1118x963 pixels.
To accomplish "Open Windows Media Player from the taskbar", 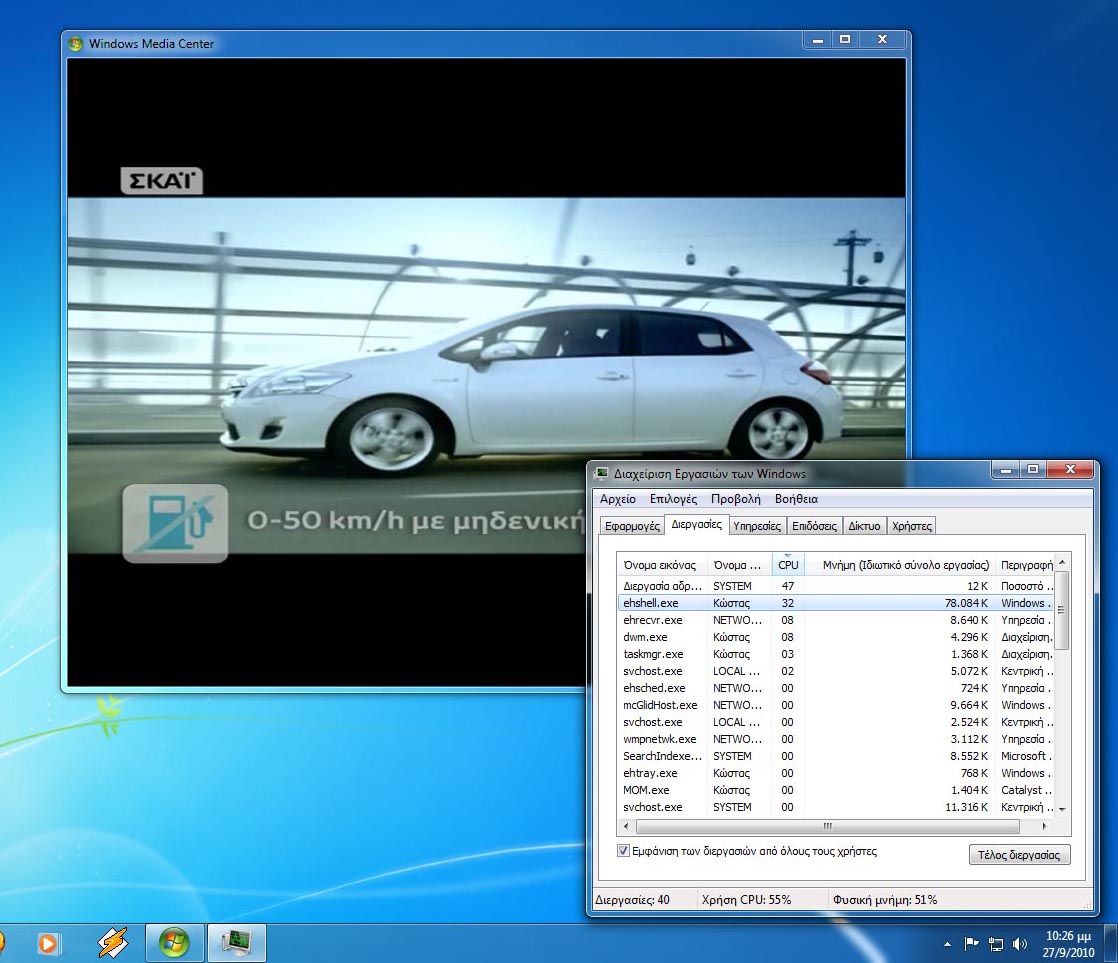I will [47, 942].
